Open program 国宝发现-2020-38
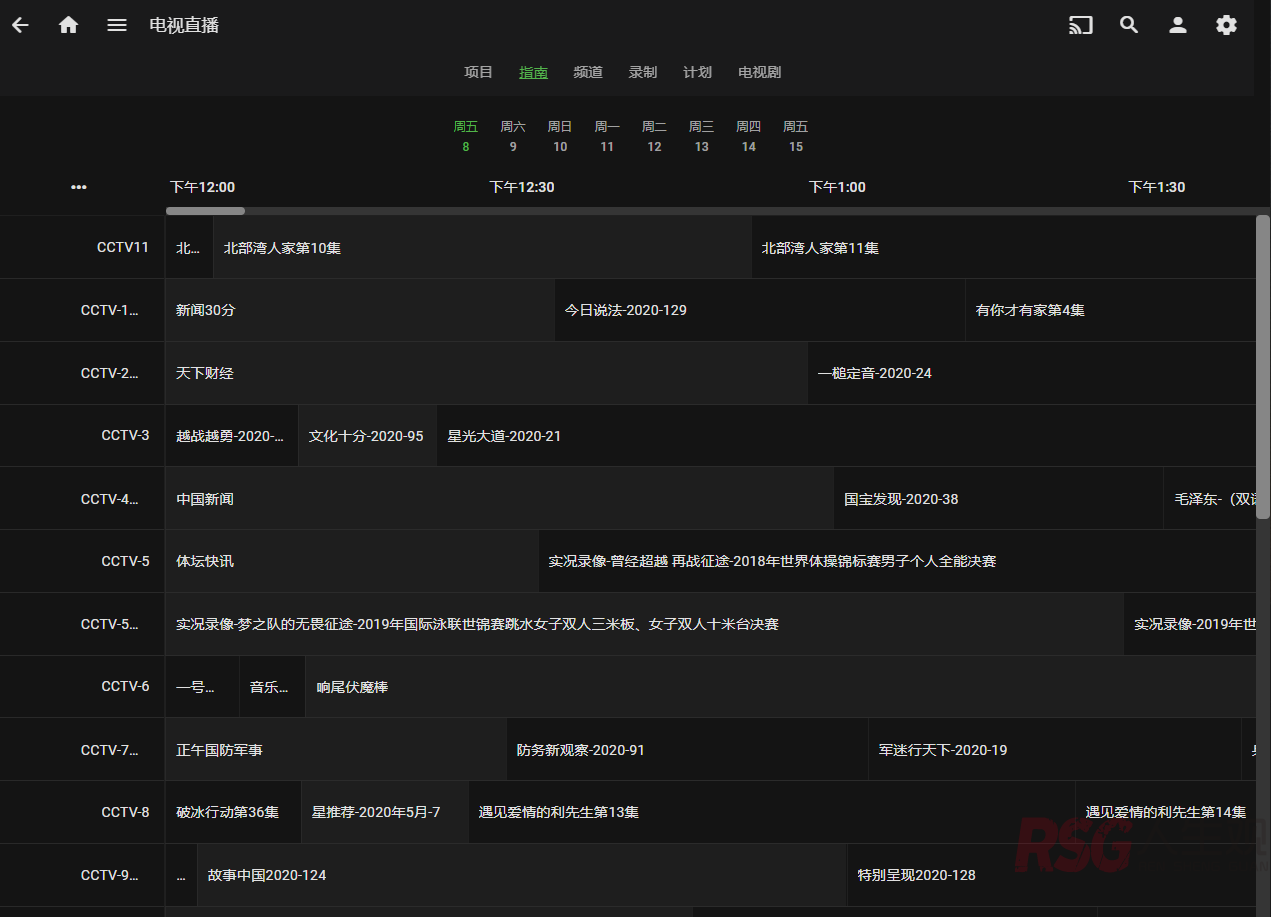Viewport: 1271px width, 917px height. click(x=998, y=498)
